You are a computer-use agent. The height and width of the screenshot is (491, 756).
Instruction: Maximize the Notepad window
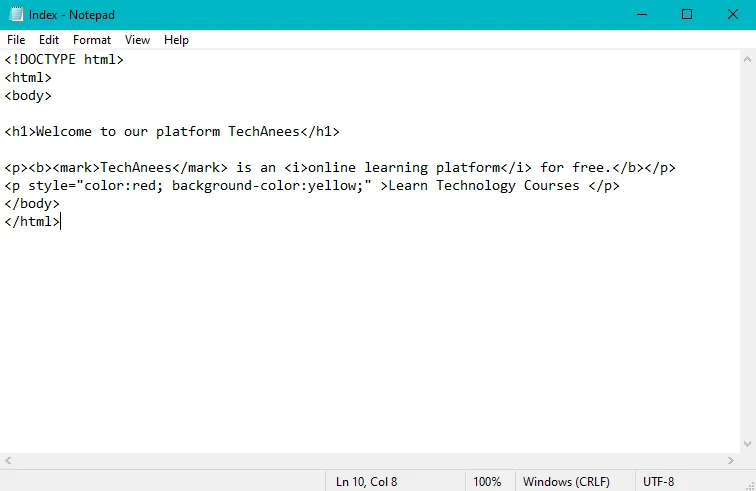pyautogui.click(x=687, y=14)
